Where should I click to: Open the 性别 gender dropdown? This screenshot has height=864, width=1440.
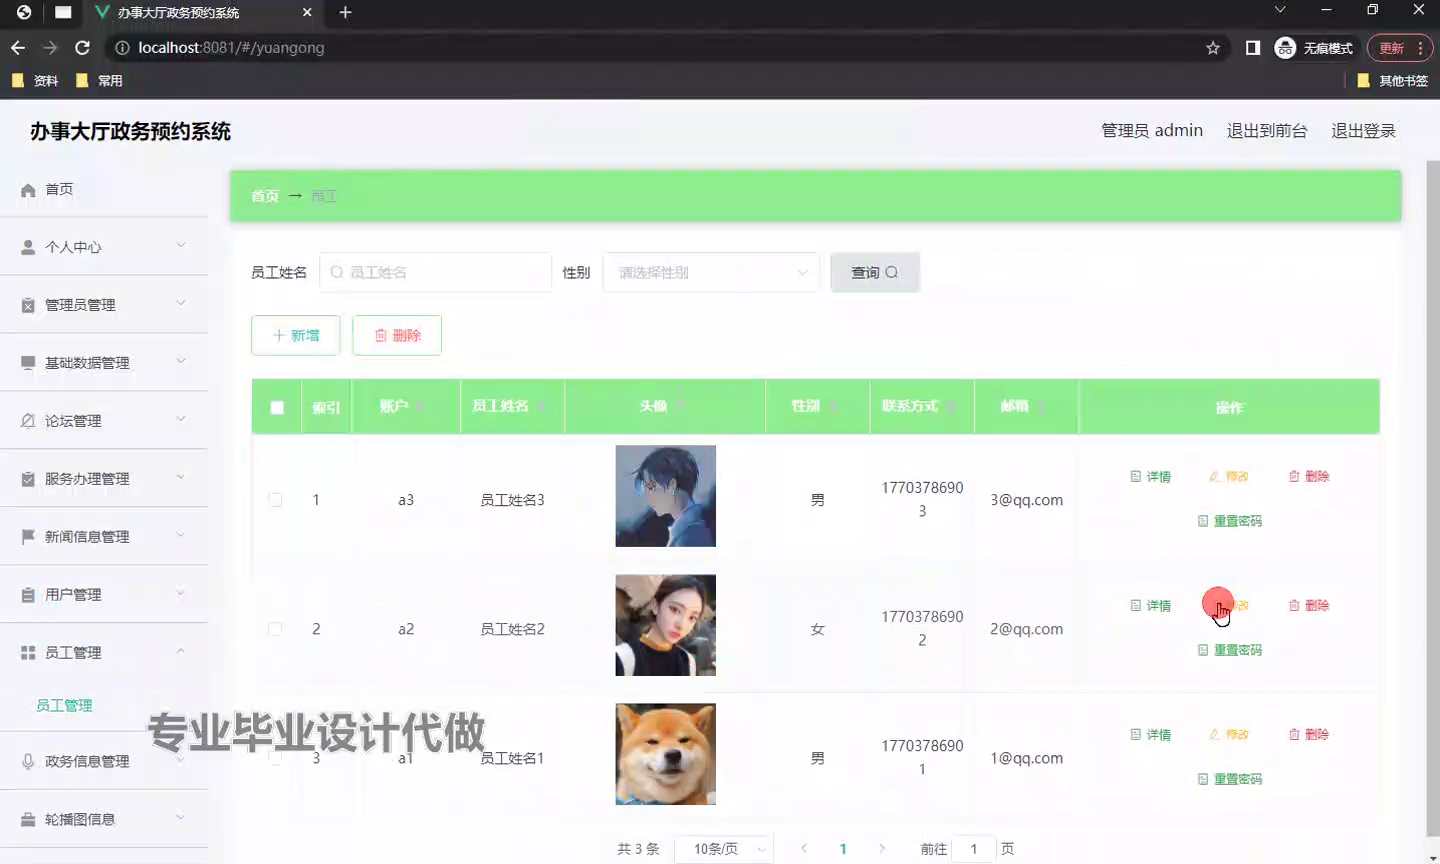coord(711,272)
